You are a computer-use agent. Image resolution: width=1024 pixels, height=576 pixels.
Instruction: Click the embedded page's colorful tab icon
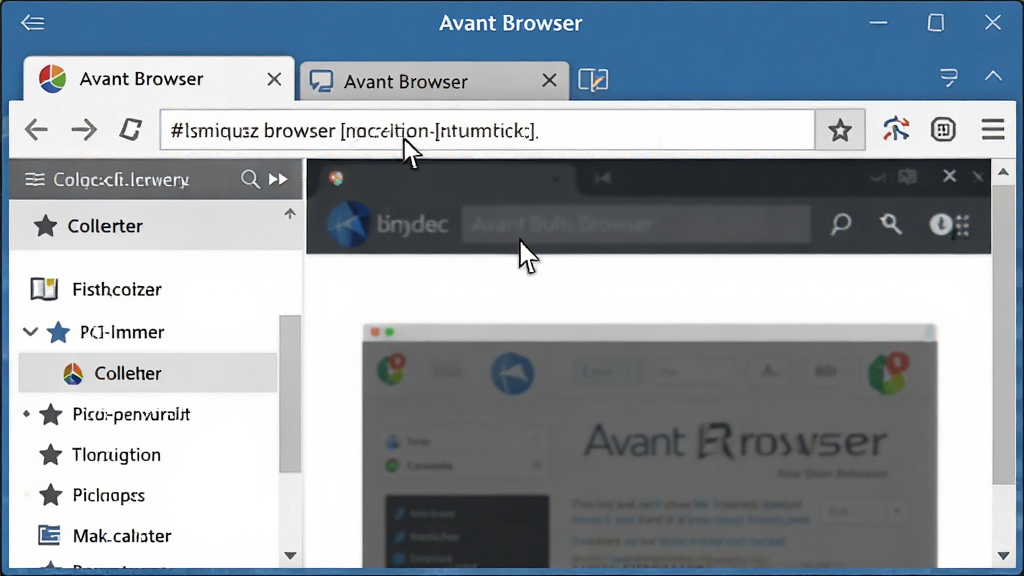[x=336, y=178]
